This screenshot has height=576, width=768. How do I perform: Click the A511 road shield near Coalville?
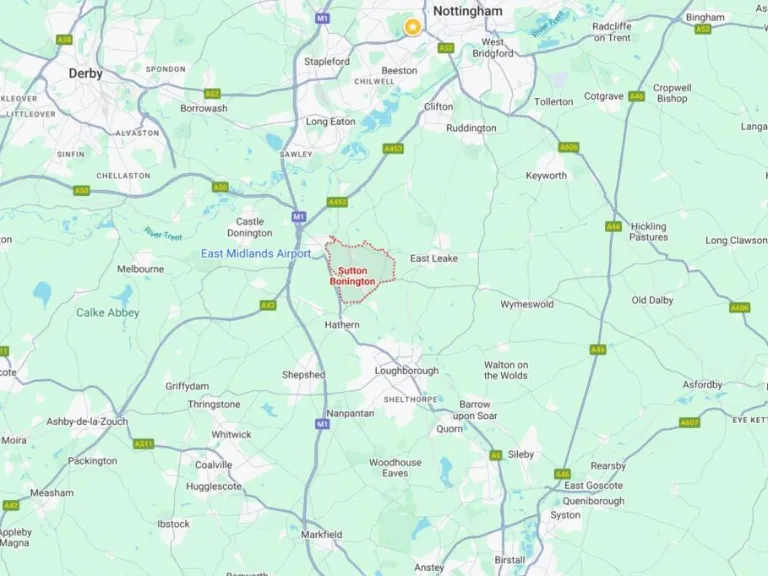pyautogui.click(x=144, y=444)
